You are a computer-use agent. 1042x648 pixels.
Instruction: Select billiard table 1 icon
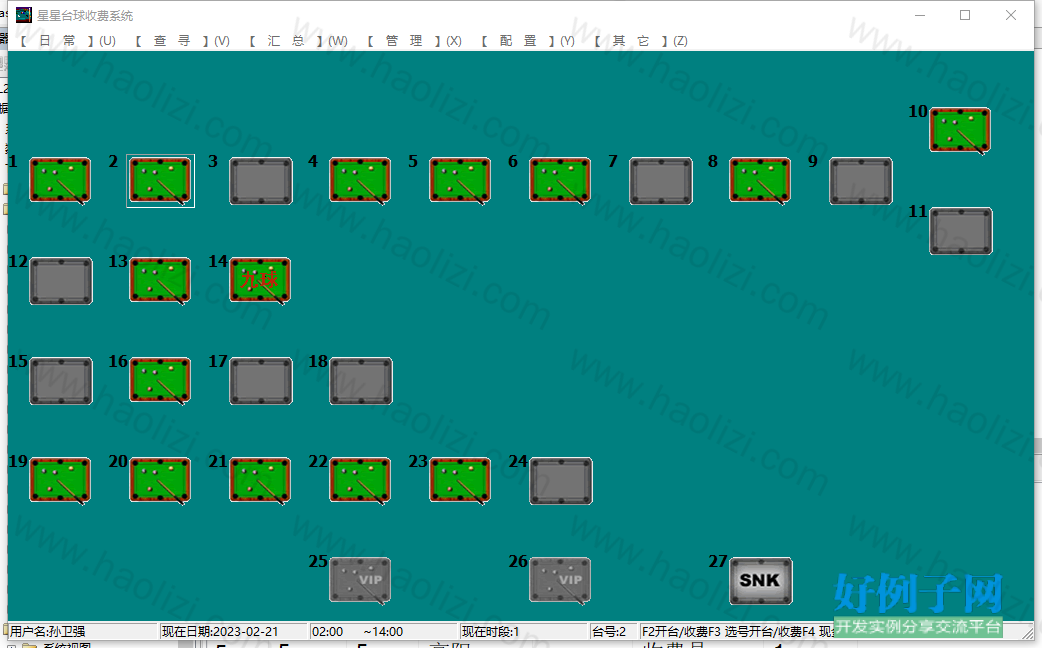coord(60,181)
